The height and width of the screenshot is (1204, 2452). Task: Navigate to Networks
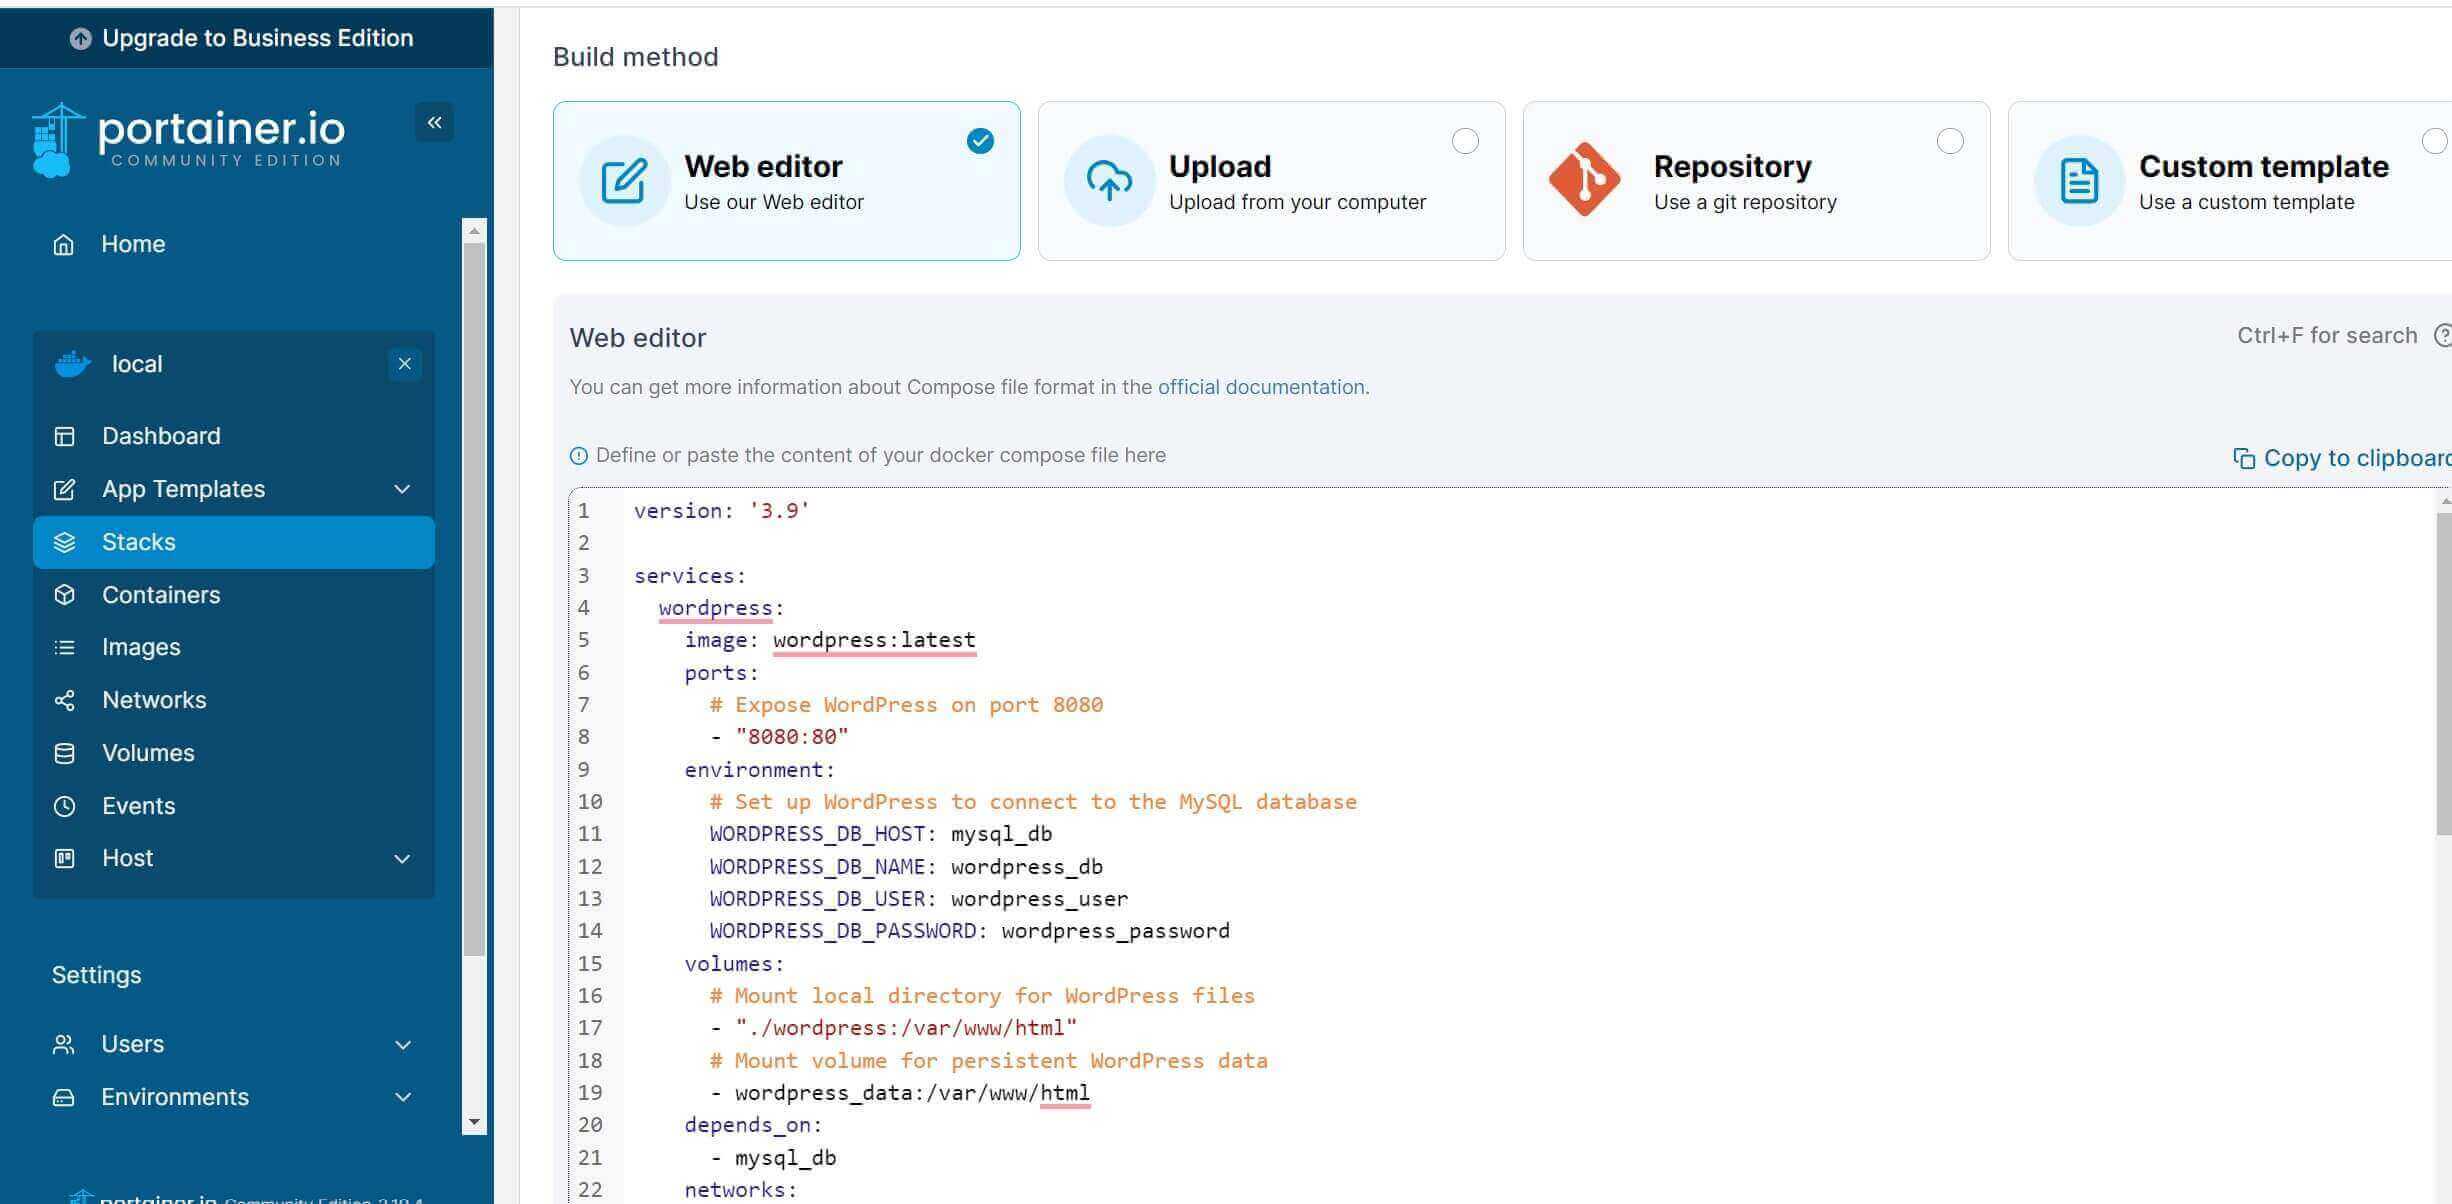click(233, 700)
